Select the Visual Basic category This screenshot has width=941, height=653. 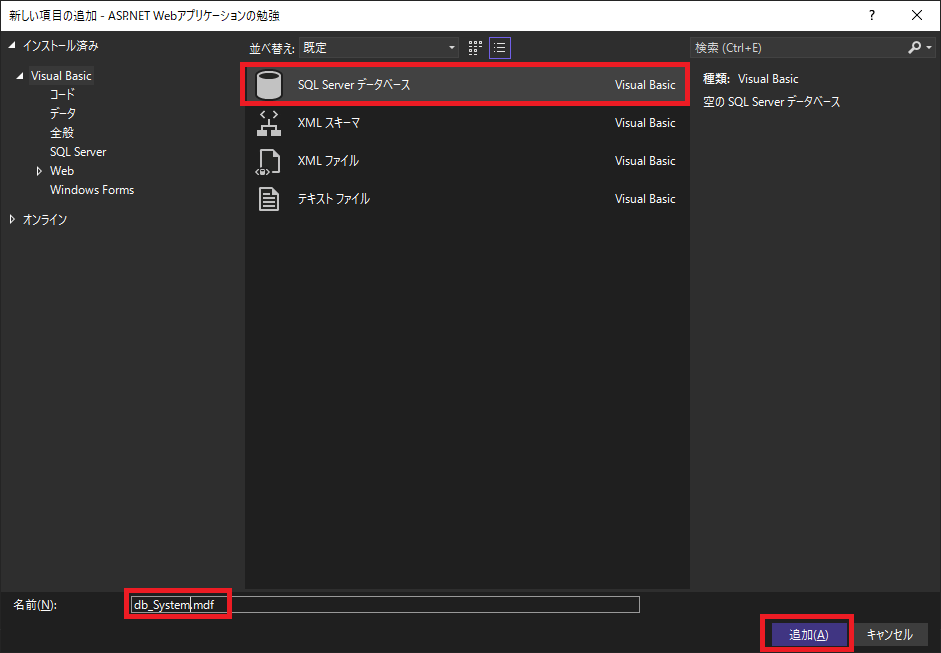click(61, 76)
